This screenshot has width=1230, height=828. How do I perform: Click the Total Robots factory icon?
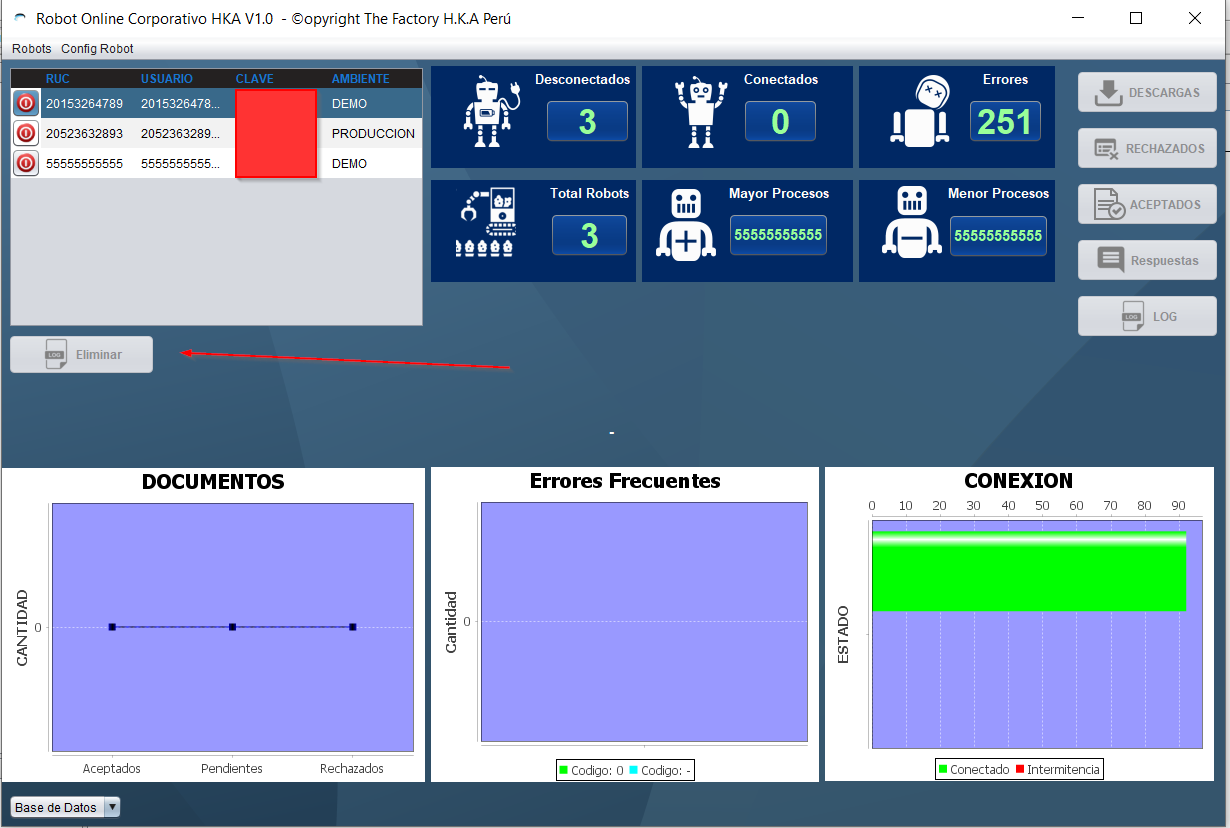click(x=485, y=222)
